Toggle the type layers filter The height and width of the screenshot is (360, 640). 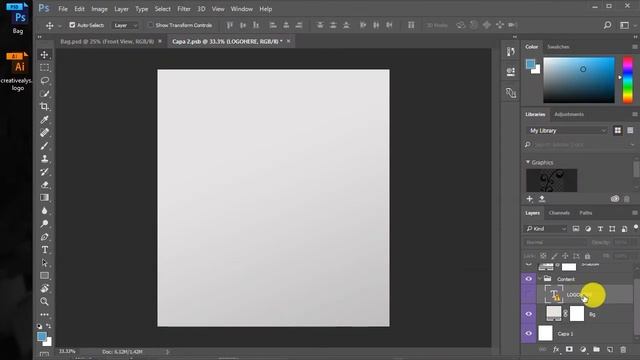pyautogui.click(x=600, y=229)
